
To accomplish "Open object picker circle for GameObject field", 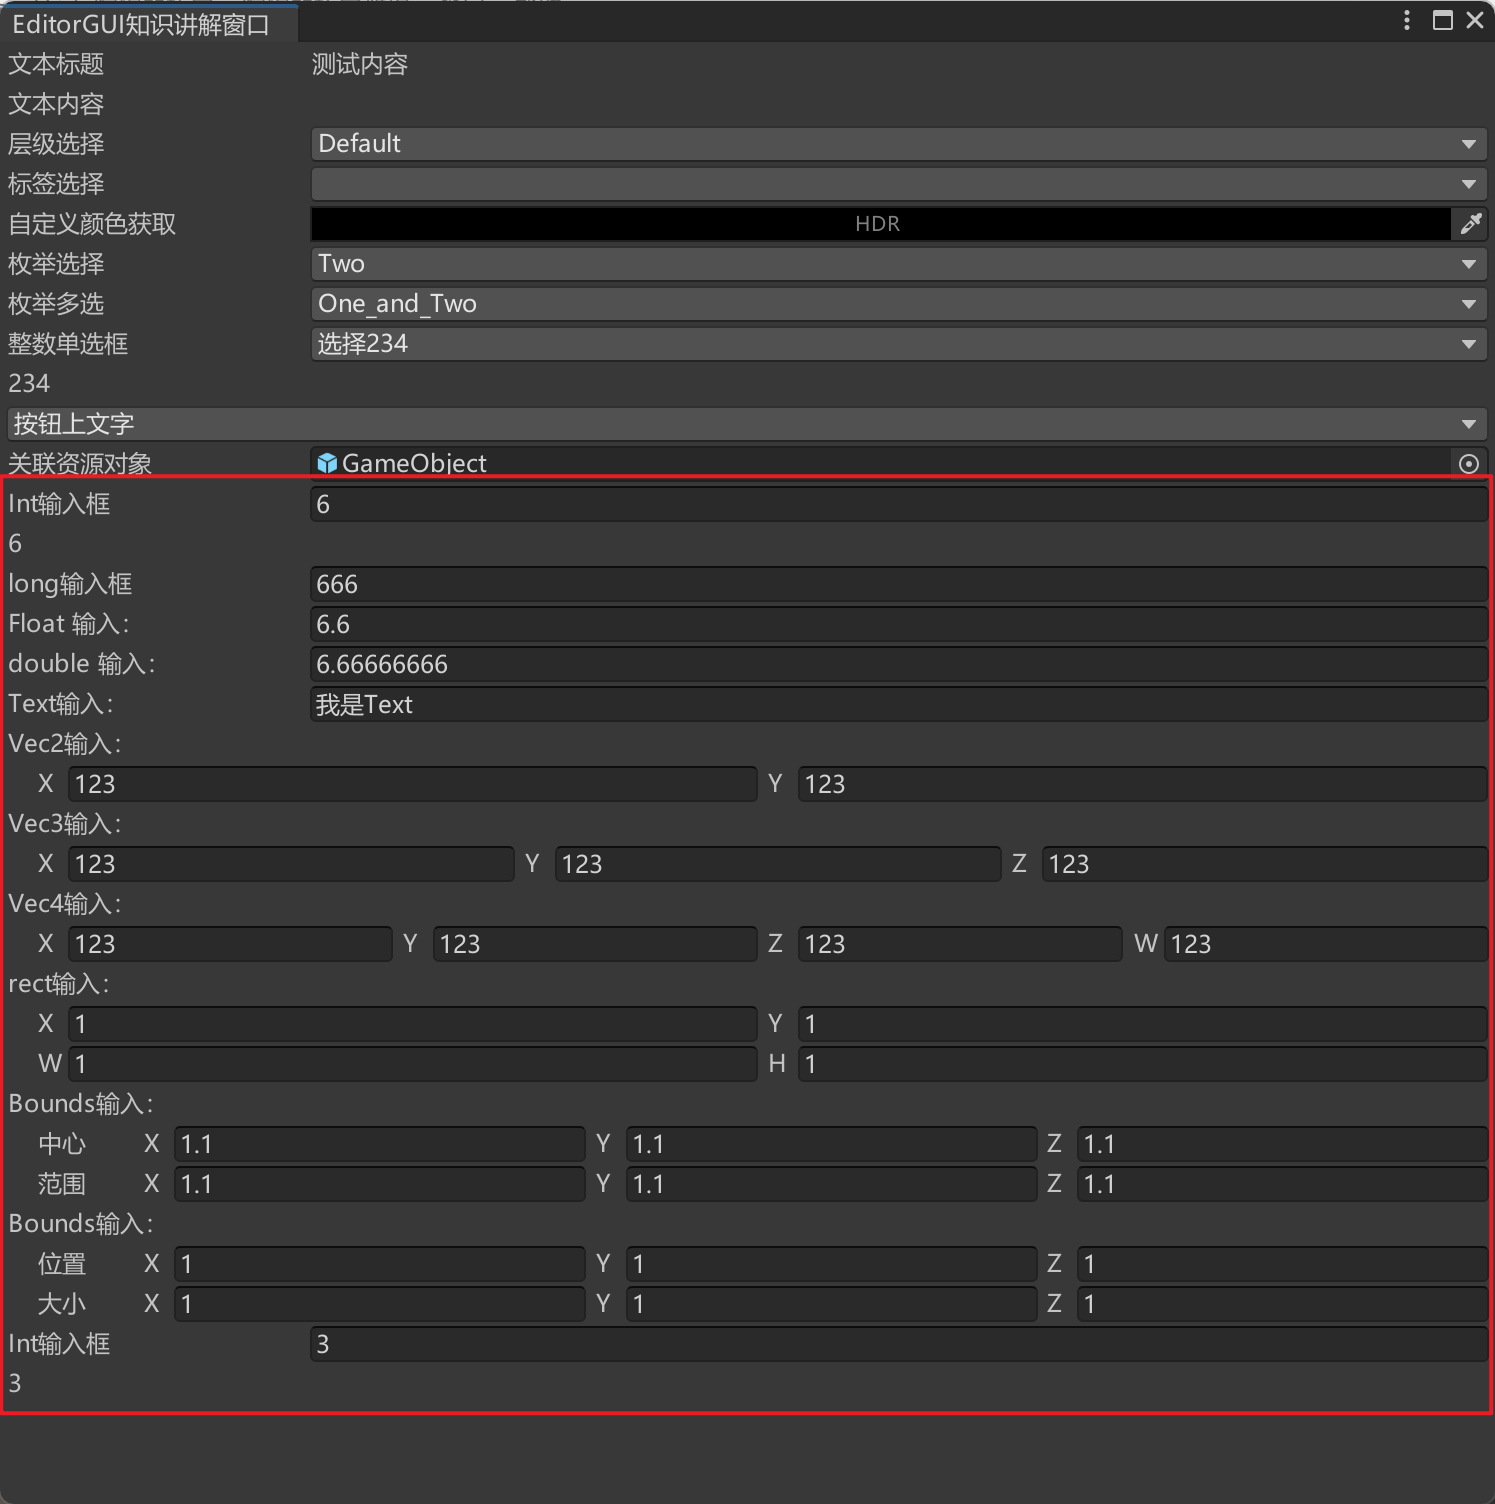I will click(x=1468, y=464).
